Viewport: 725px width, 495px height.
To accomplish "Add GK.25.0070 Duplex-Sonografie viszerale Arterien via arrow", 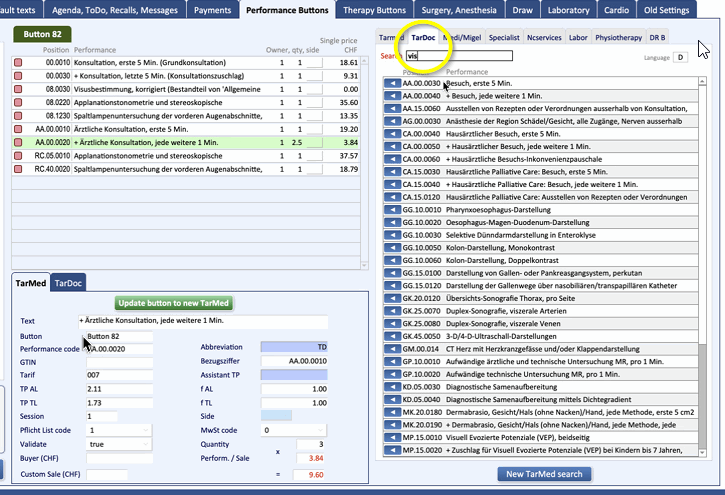I will (392, 311).
